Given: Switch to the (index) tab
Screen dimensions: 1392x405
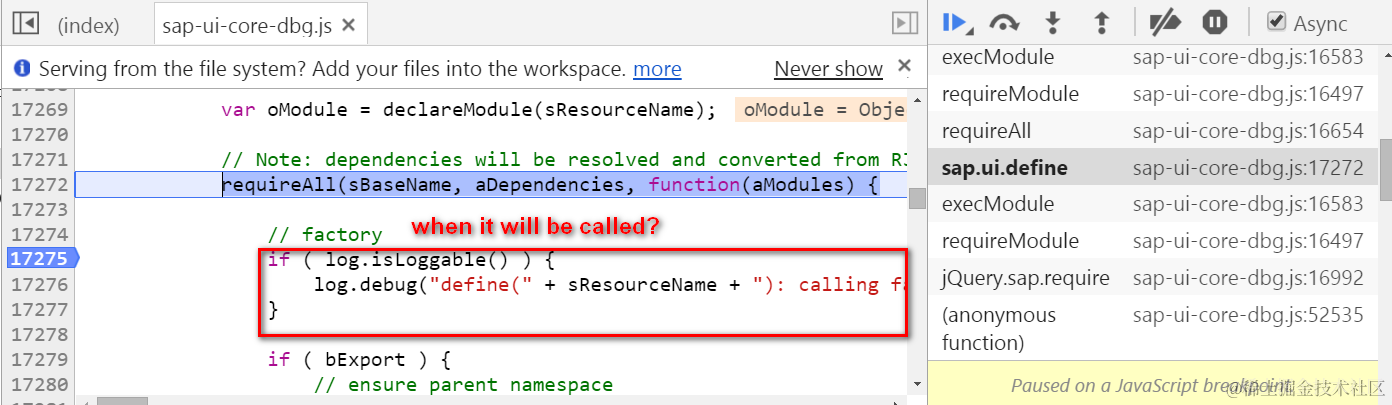Looking at the screenshot, I should tap(88, 25).
